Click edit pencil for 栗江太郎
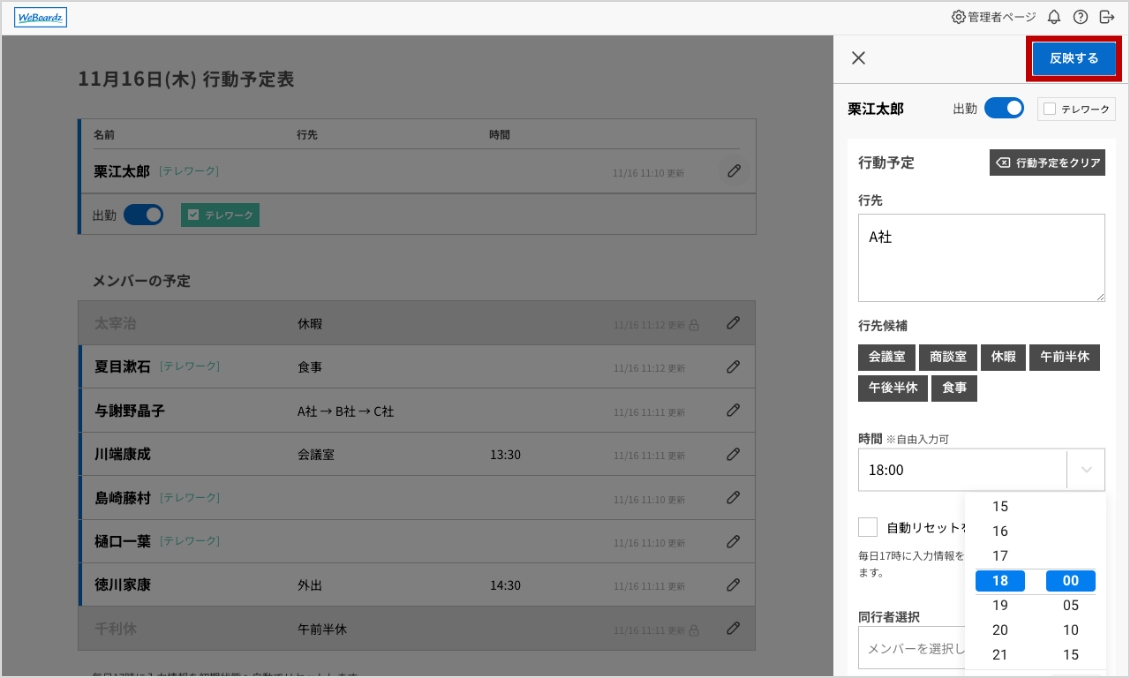 (734, 171)
